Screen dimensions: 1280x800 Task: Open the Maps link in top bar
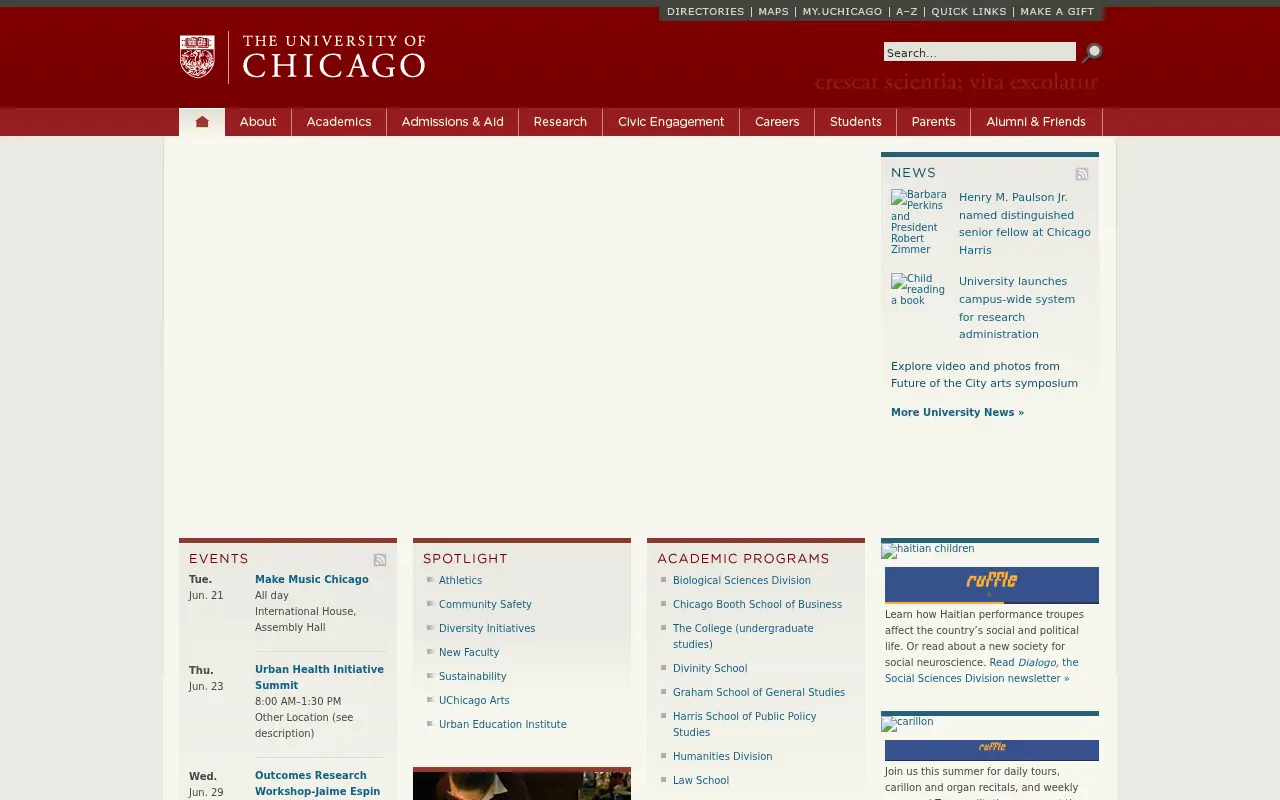point(773,12)
